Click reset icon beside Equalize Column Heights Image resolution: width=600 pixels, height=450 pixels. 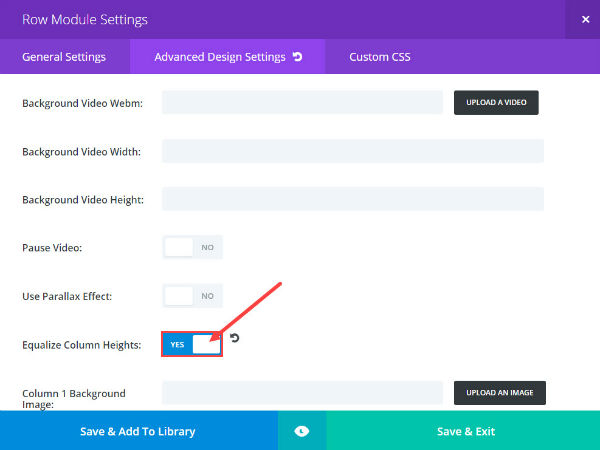point(234,338)
